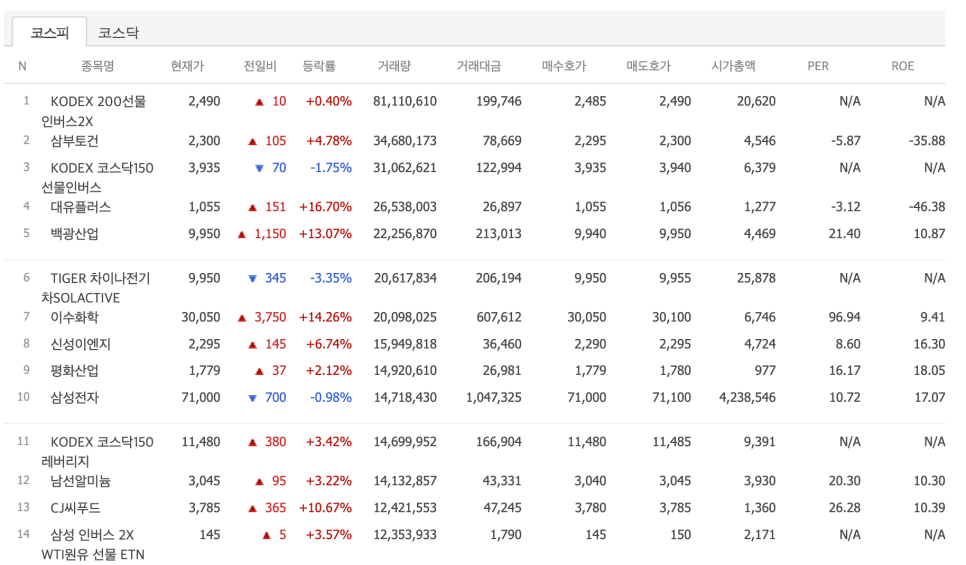
Task: Click the 거래량 column header
Action: coord(394,66)
